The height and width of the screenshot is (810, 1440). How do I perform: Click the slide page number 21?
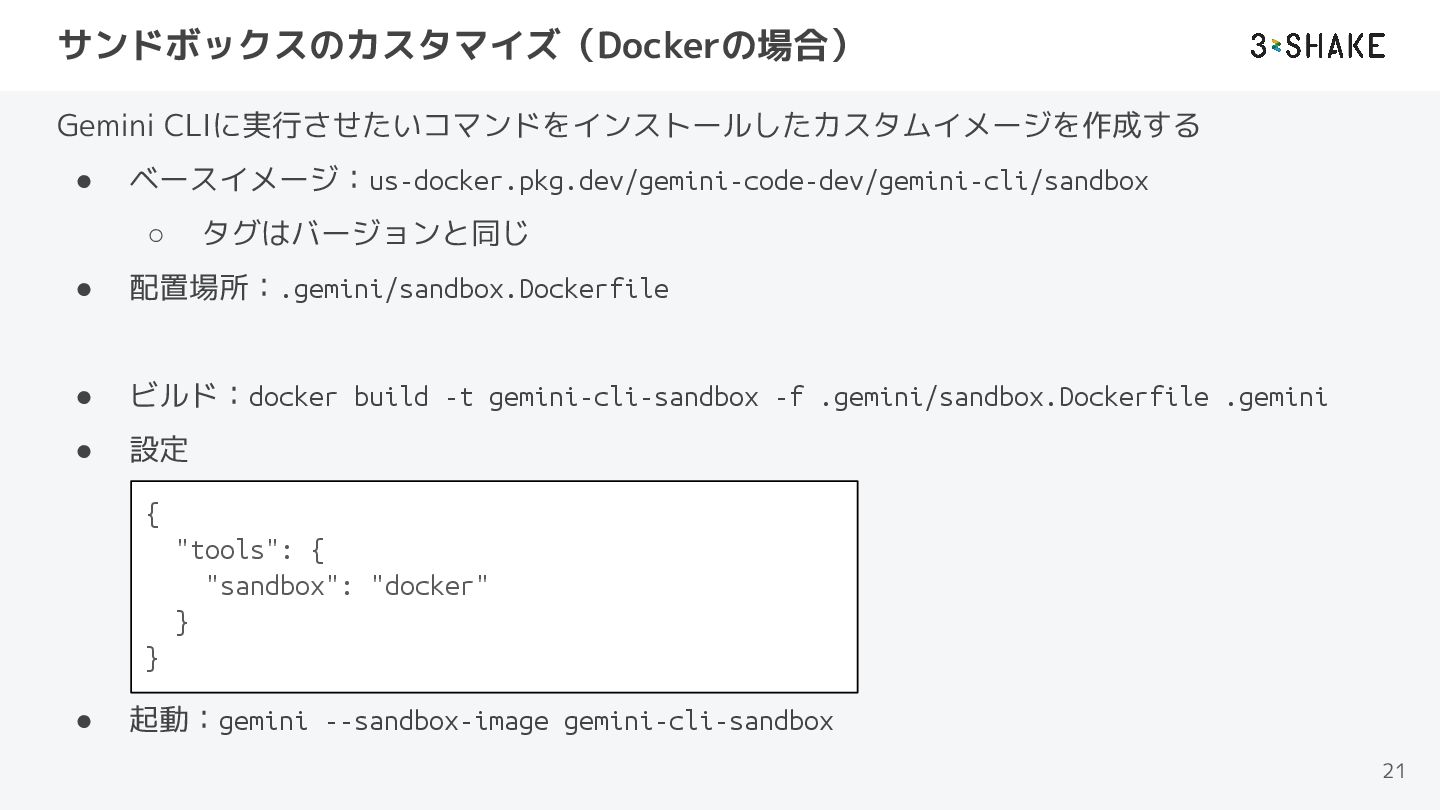point(1393,770)
